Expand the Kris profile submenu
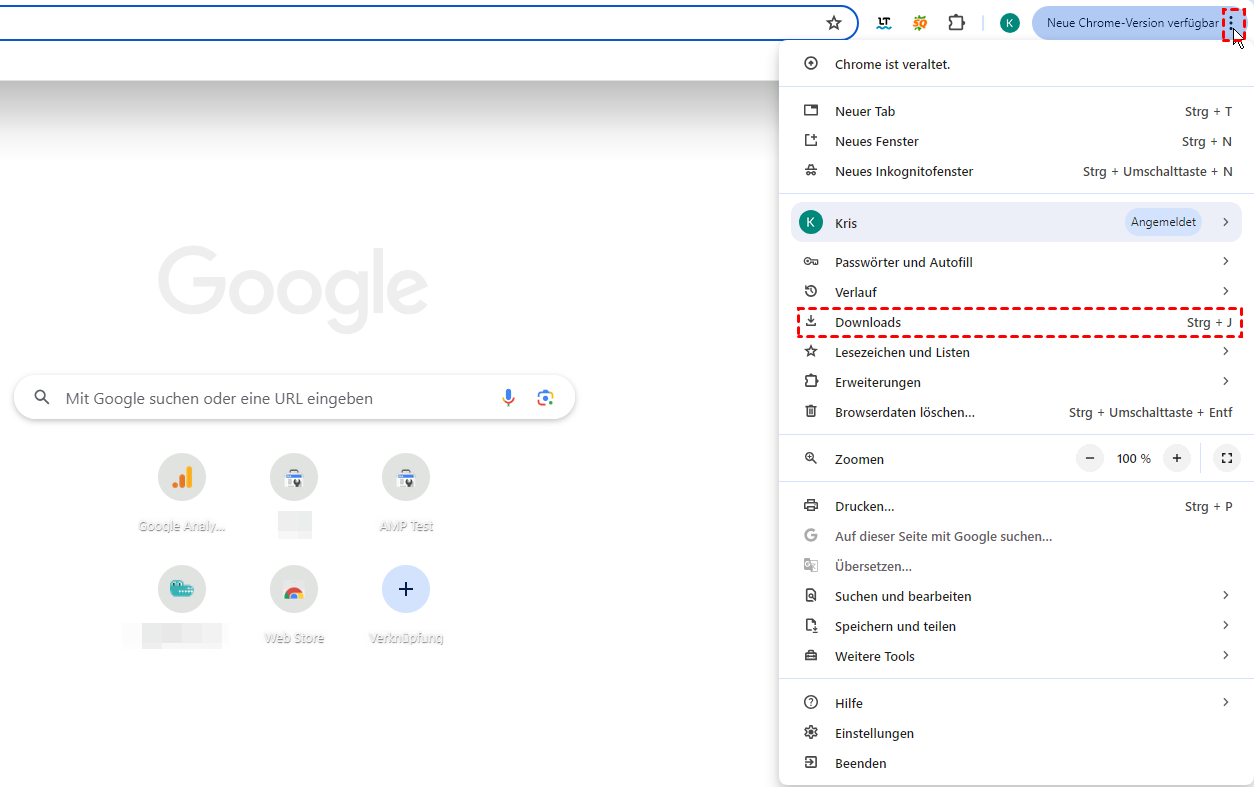The width and height of the screenshot is (1254, 787). tap(1016, 222)
